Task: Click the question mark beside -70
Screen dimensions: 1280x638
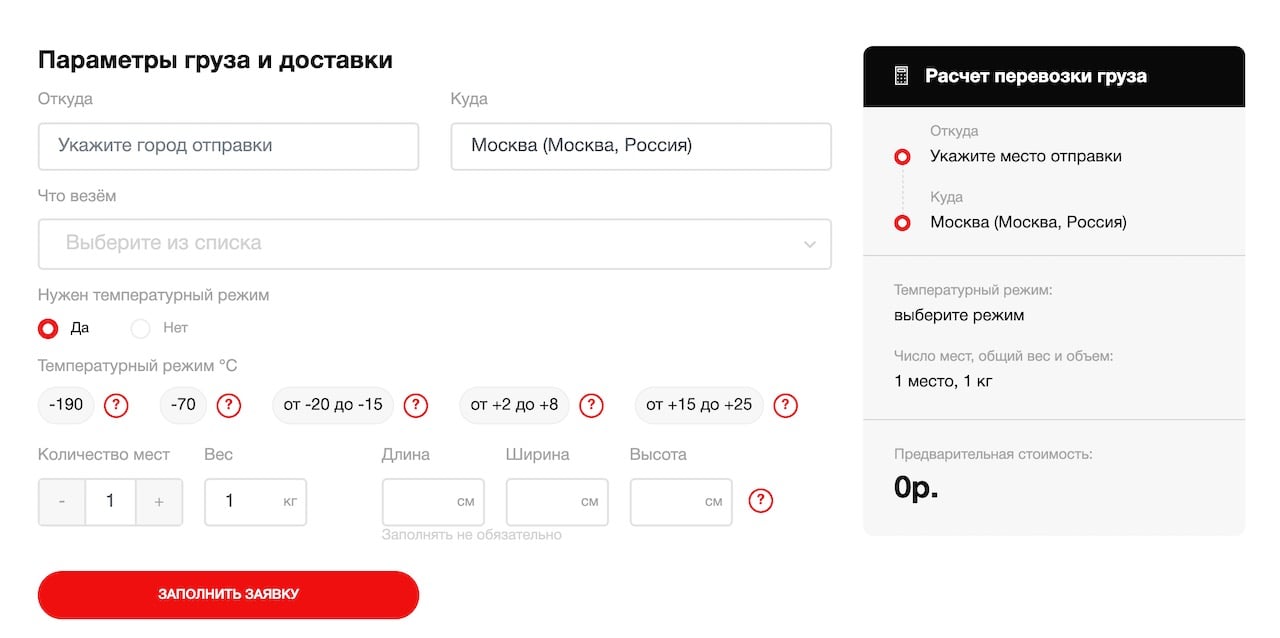Action: 229,405
